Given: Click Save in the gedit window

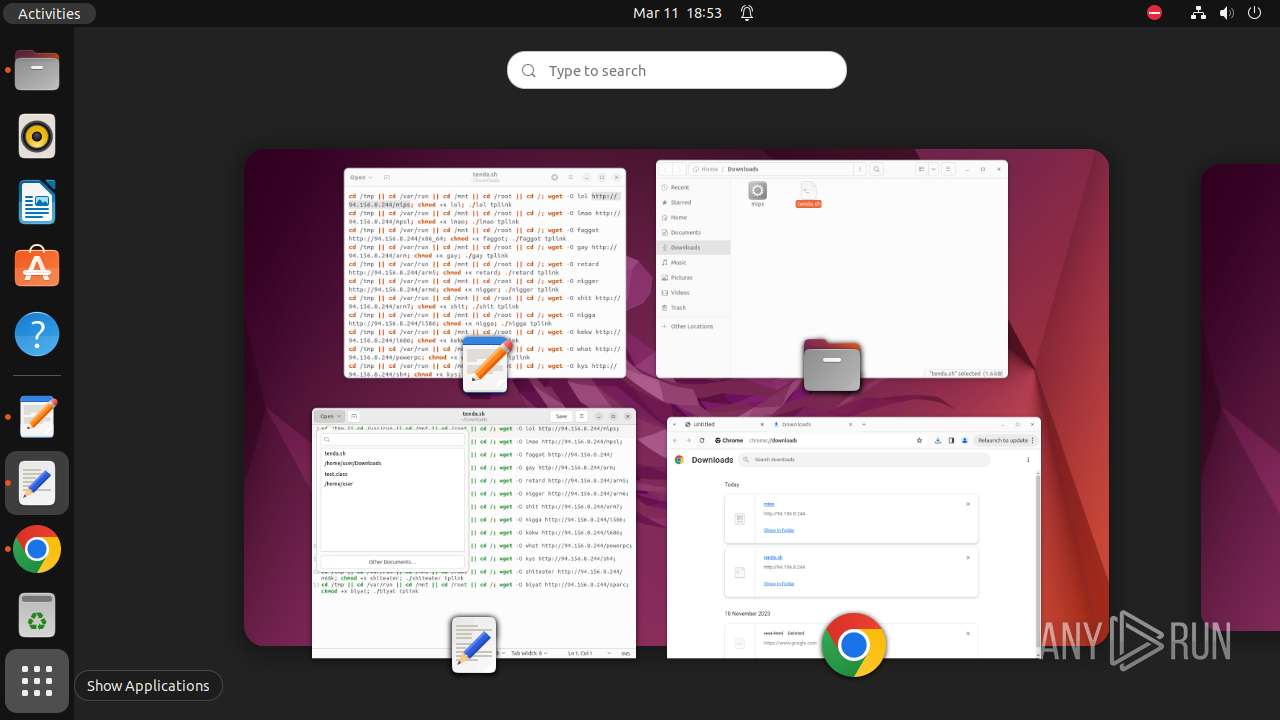Looking at the screenshot, I should pos(561,416).
